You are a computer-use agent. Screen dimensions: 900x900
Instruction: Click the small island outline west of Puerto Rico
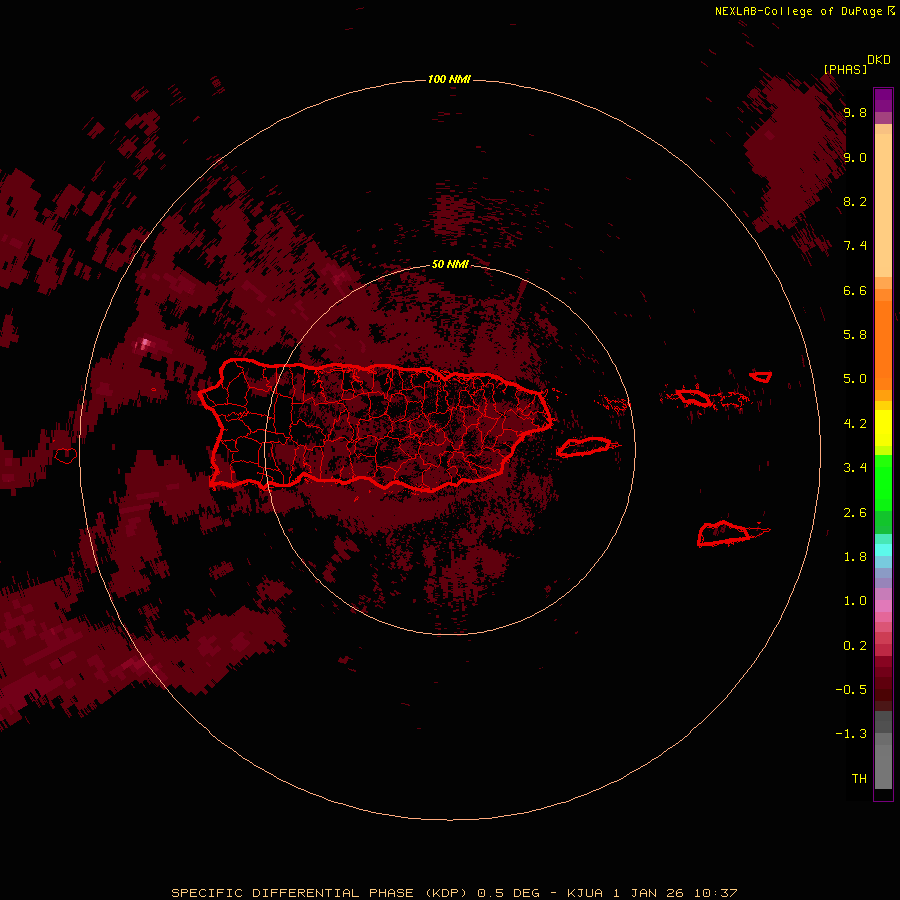[x=66, y=456]
